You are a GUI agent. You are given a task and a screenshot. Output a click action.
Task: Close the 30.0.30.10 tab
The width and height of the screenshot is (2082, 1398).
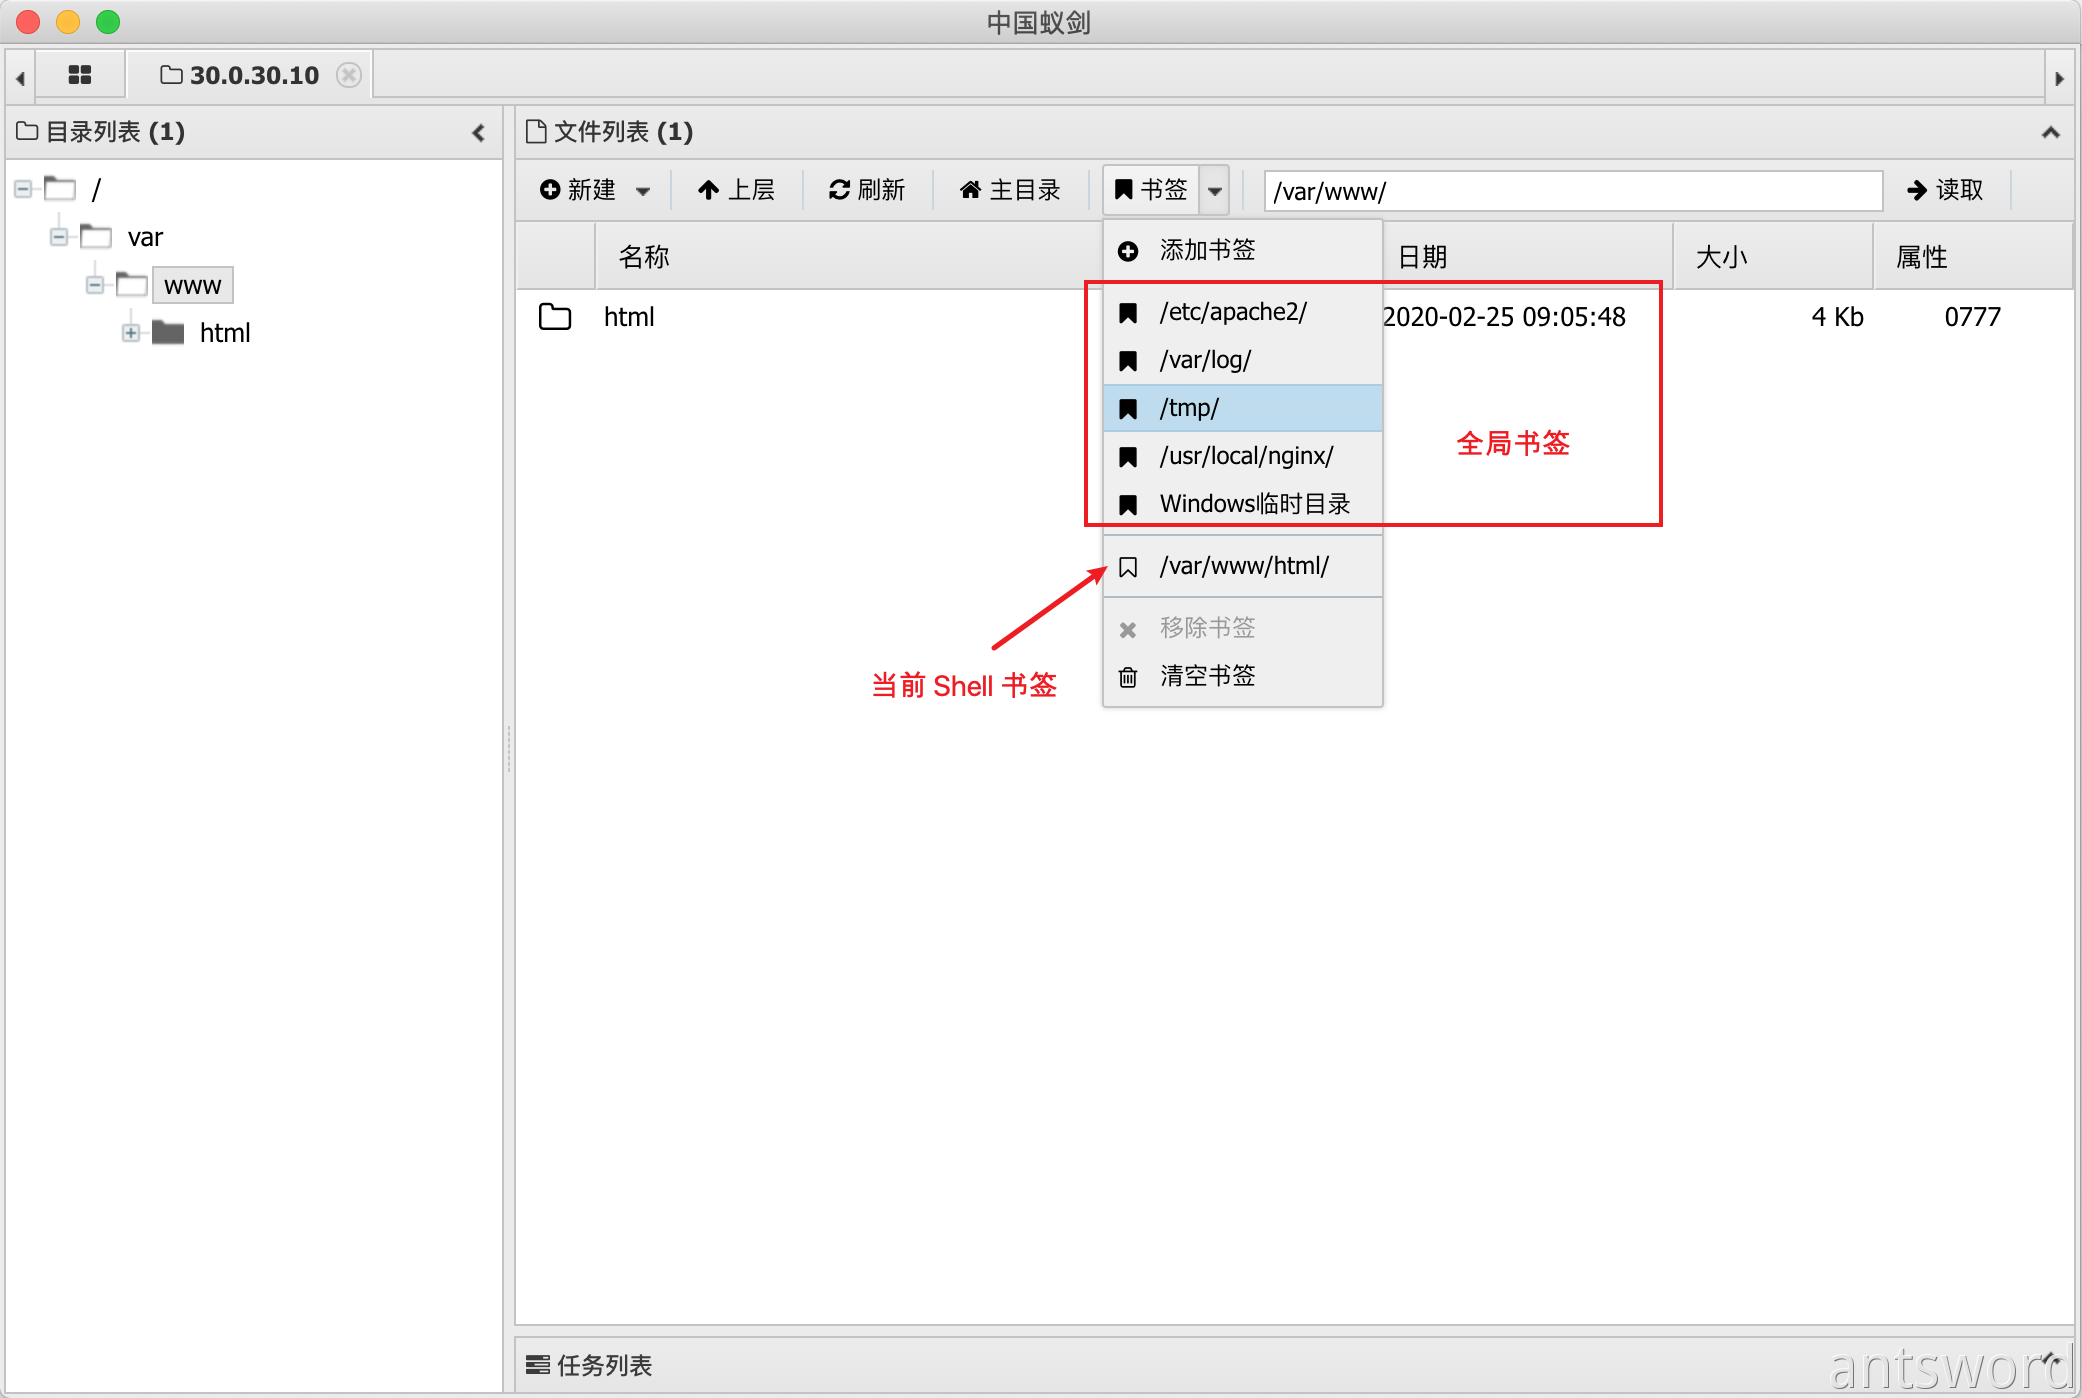(x=349, y=75)
